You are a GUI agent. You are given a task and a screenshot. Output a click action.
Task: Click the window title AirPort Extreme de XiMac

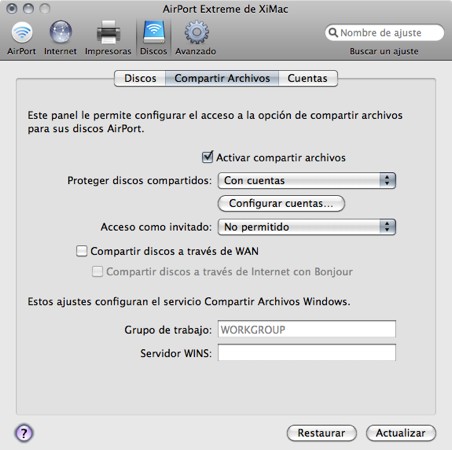225,9
